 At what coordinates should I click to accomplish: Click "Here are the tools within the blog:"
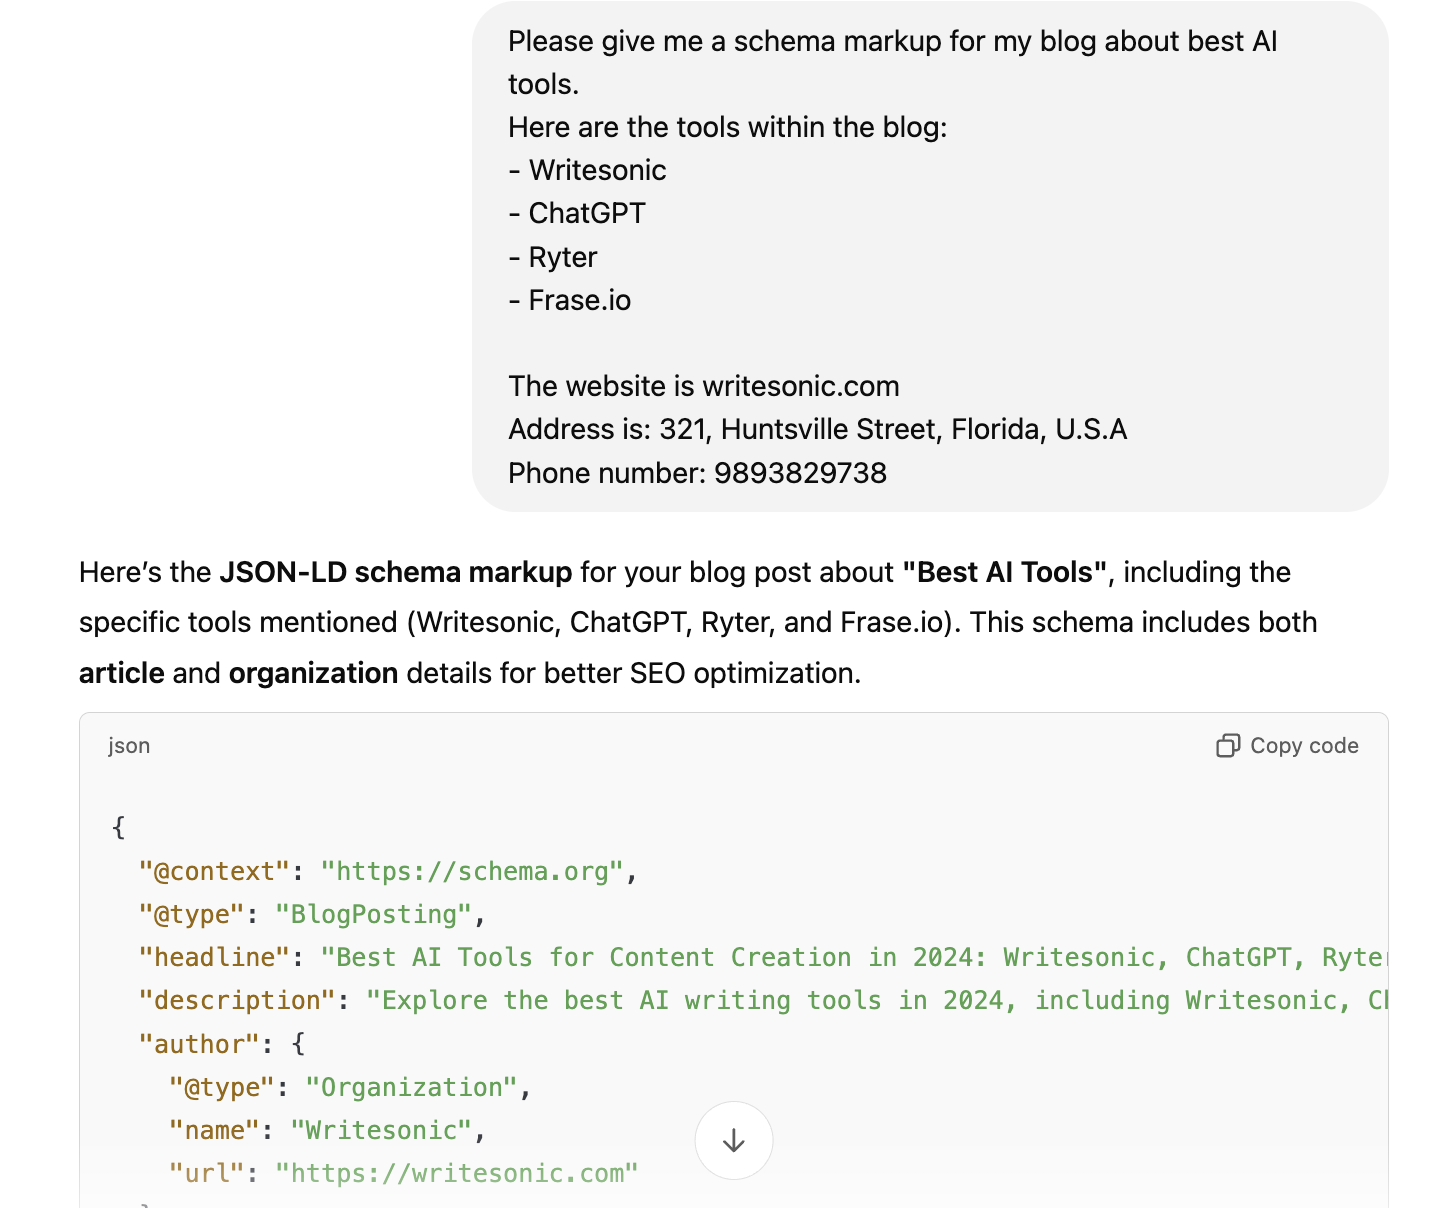click(x=728, y=127)
